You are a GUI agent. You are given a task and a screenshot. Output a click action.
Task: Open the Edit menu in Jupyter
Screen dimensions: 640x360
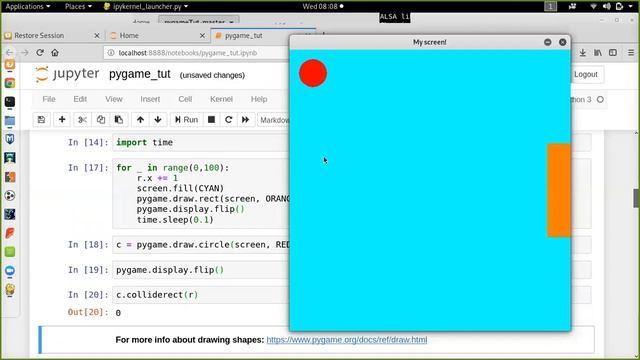coord(80,99)
